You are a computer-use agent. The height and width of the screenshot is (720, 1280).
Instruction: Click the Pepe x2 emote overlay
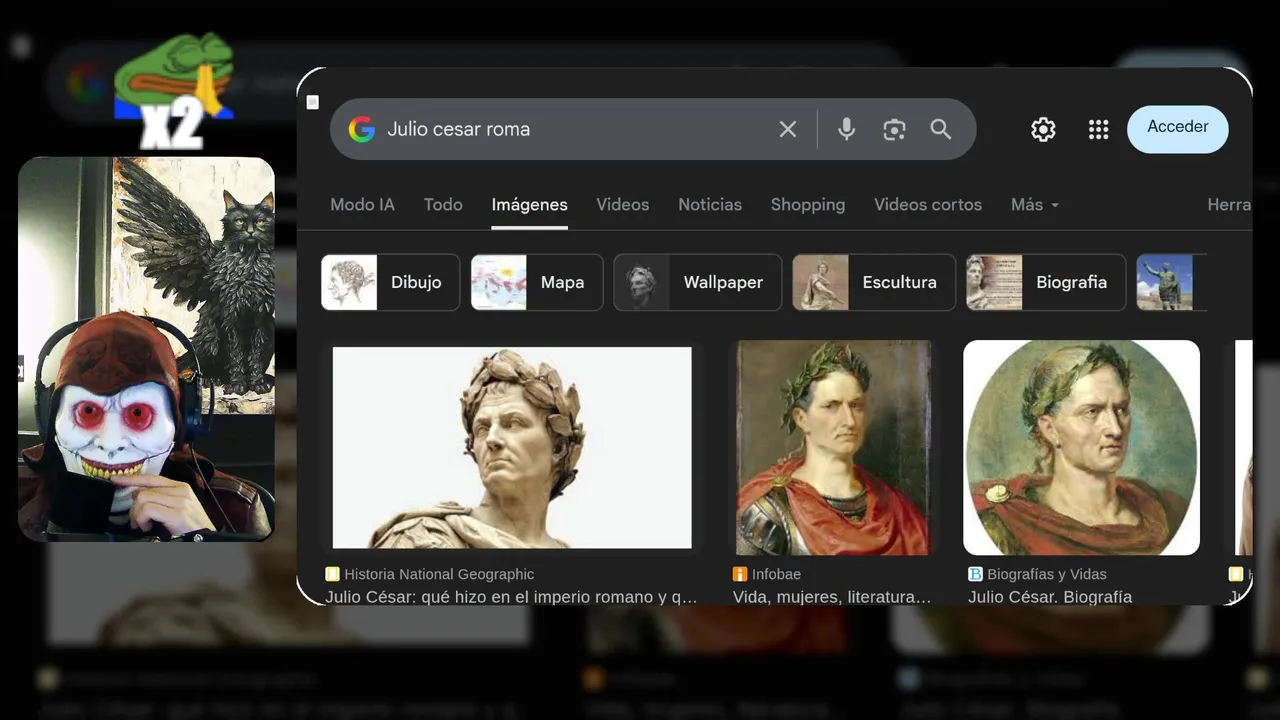point(173,91)
